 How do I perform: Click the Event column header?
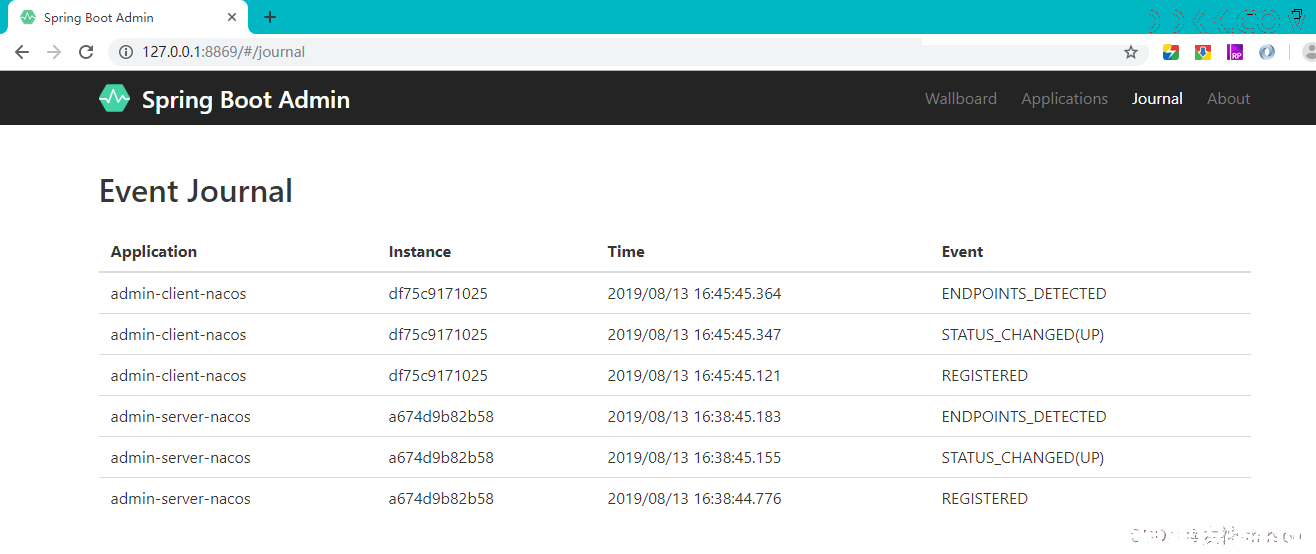962,252
